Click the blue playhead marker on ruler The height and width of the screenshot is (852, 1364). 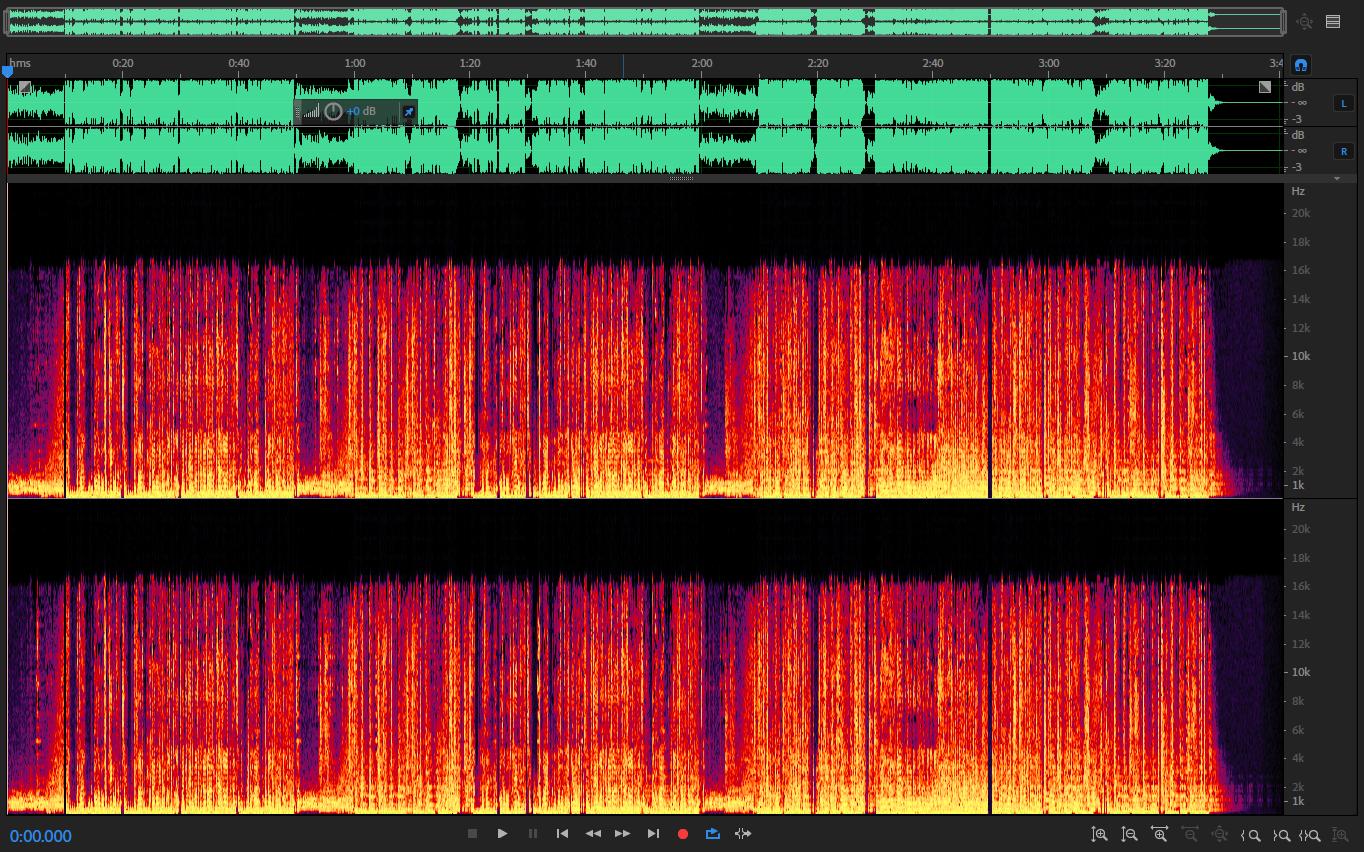(x=8, y=70)
